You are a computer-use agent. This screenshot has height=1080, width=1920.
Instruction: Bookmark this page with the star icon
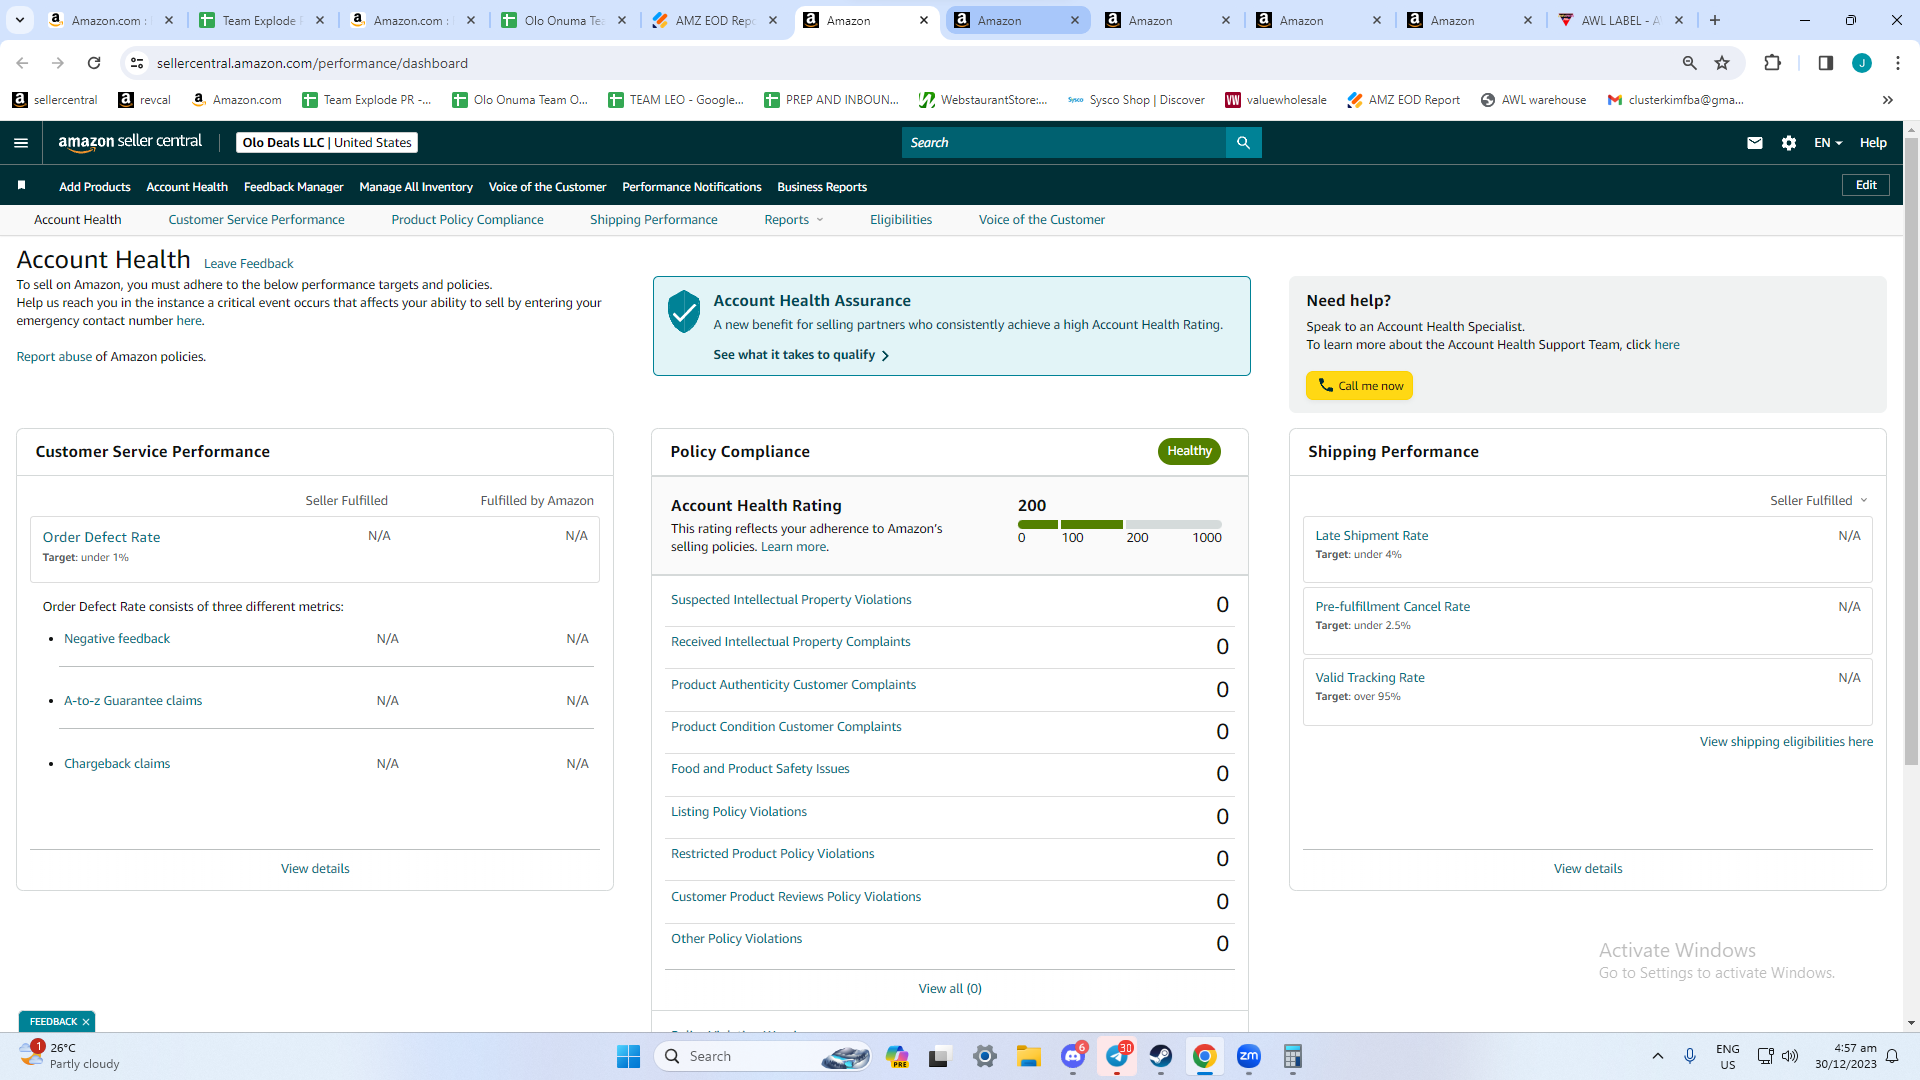pos(1722,63)
